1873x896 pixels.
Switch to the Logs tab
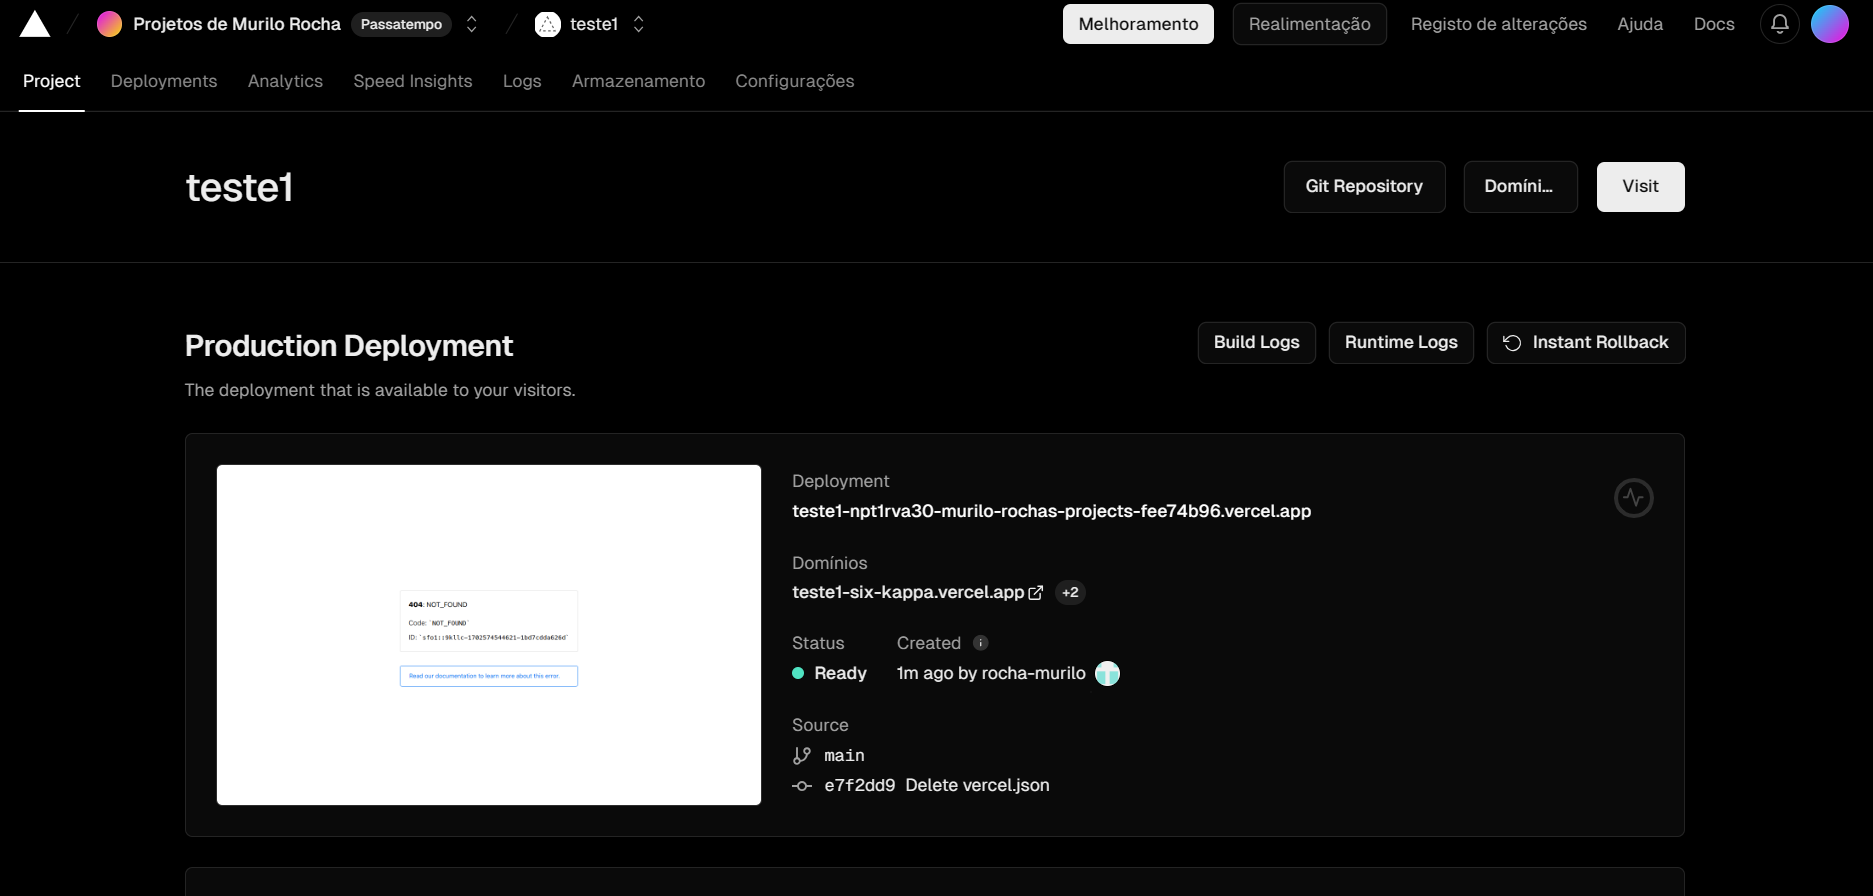522,81
